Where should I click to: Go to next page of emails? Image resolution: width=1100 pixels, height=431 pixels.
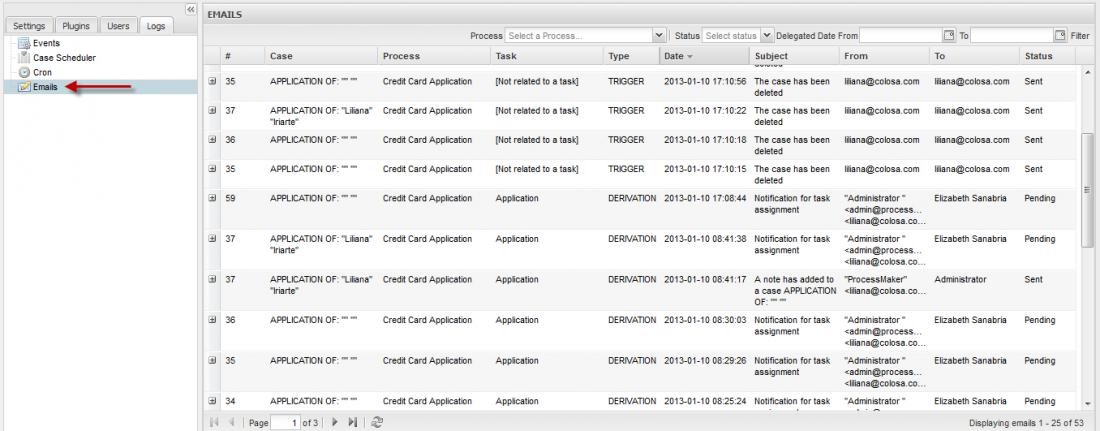pyautogui.click(x=335, y=423)
